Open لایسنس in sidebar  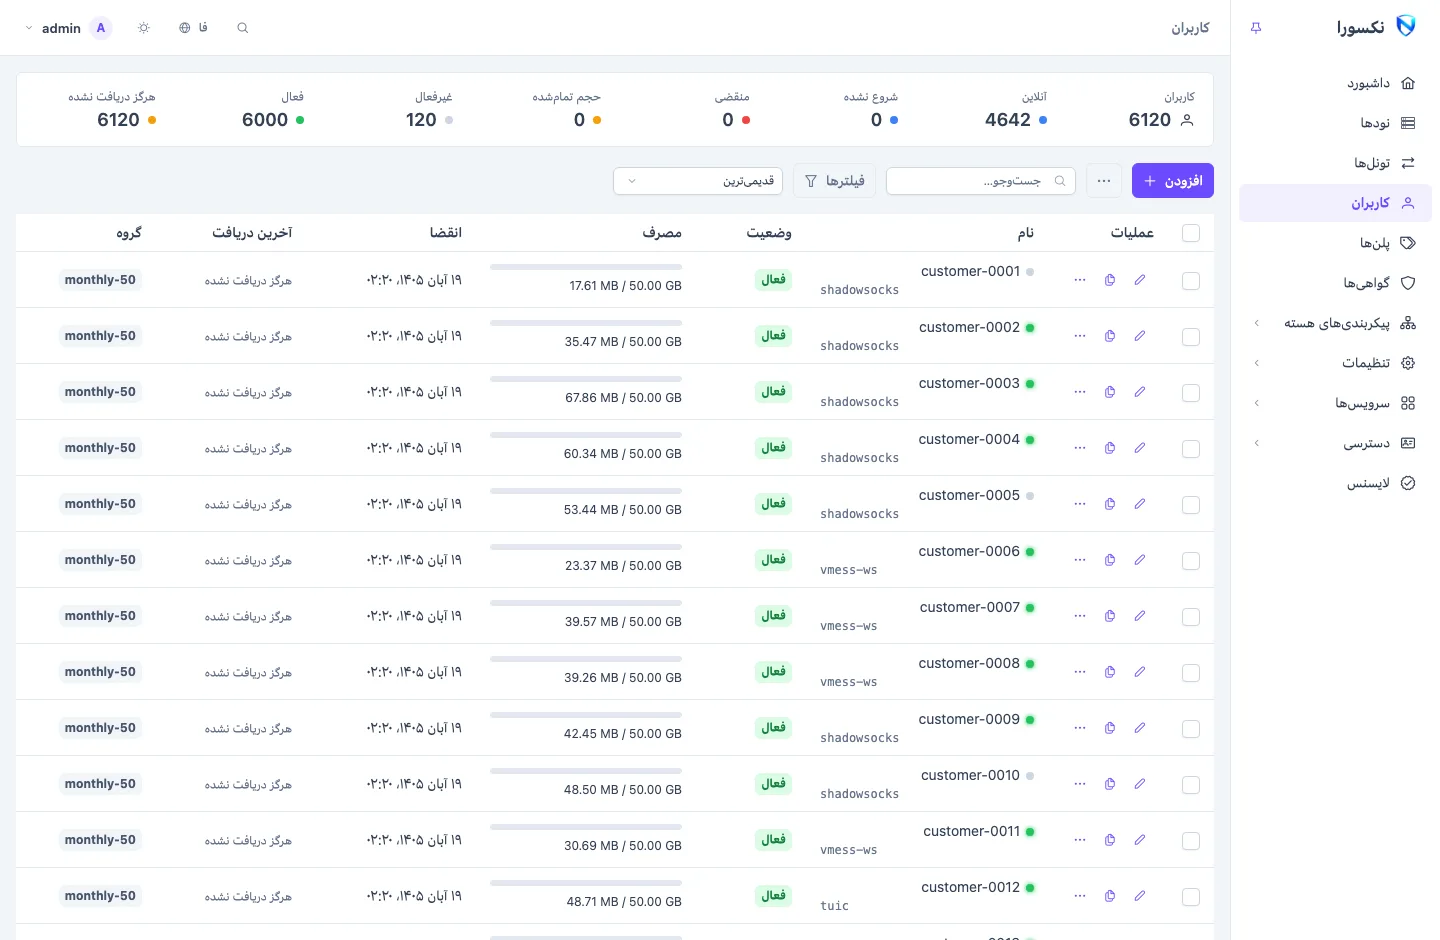[1335, 483]
